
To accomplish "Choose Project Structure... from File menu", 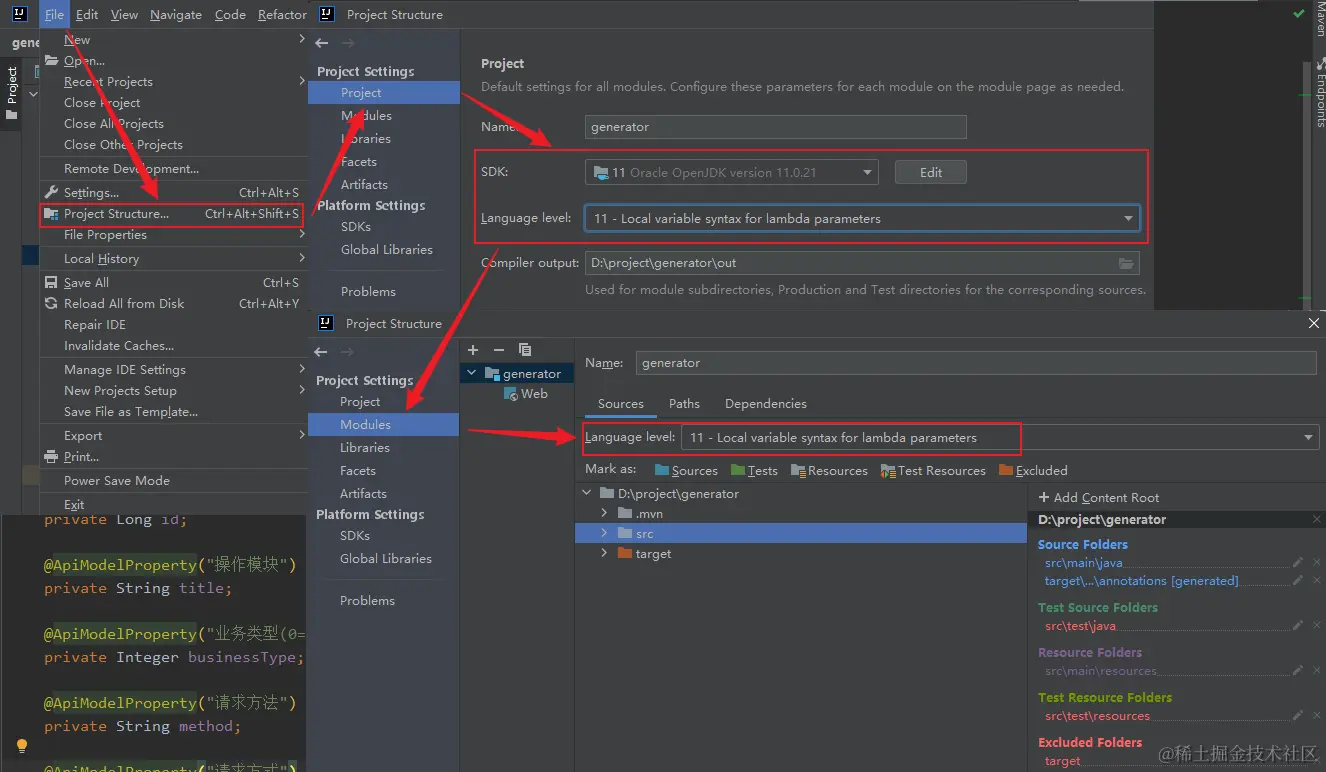I will (172, 213).
